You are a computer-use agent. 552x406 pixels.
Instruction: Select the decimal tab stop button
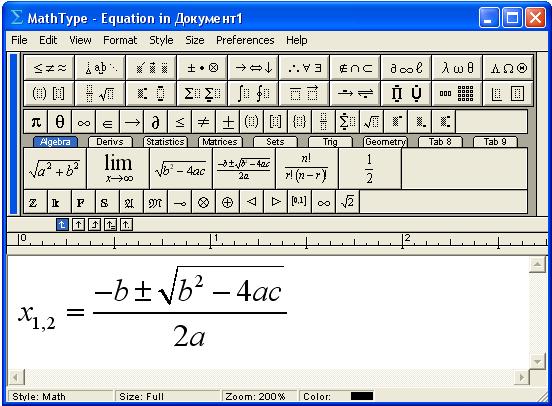pyautogui.click(x=126, y=225)
